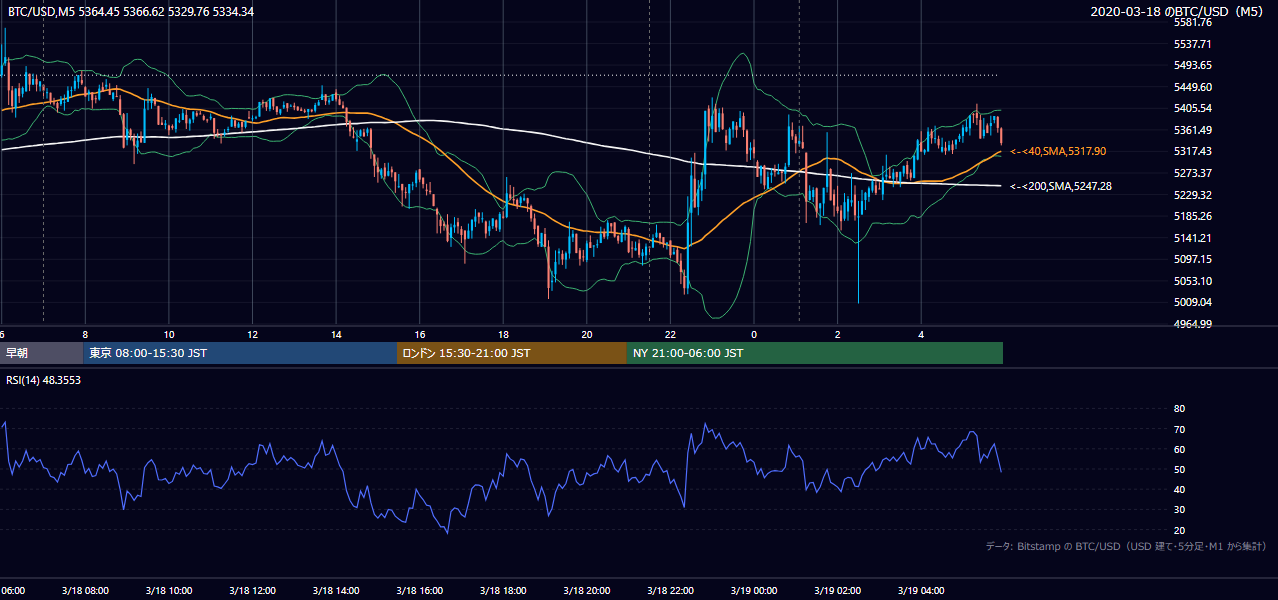Click hour label 0 under price chart
Viewport: 1278px width, 600px height.
(754, 334)
